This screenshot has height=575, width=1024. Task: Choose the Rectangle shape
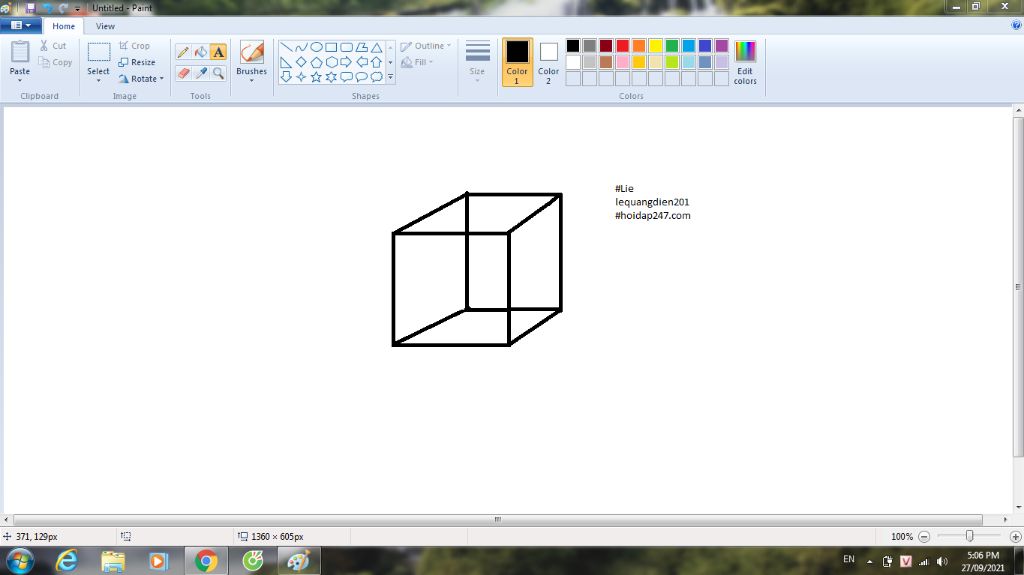331,47
